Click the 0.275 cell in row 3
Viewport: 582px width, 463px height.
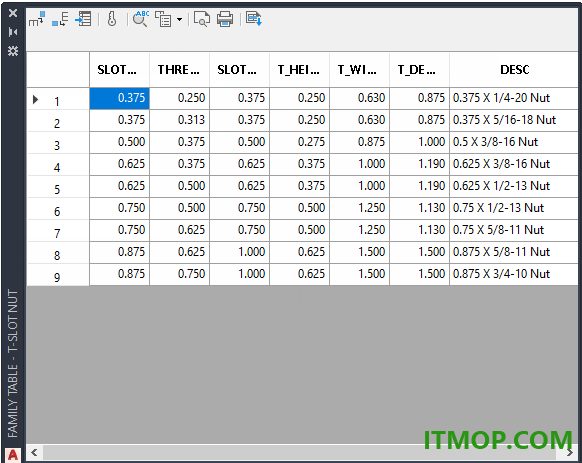pyautogui.click(x=300, y=142)
